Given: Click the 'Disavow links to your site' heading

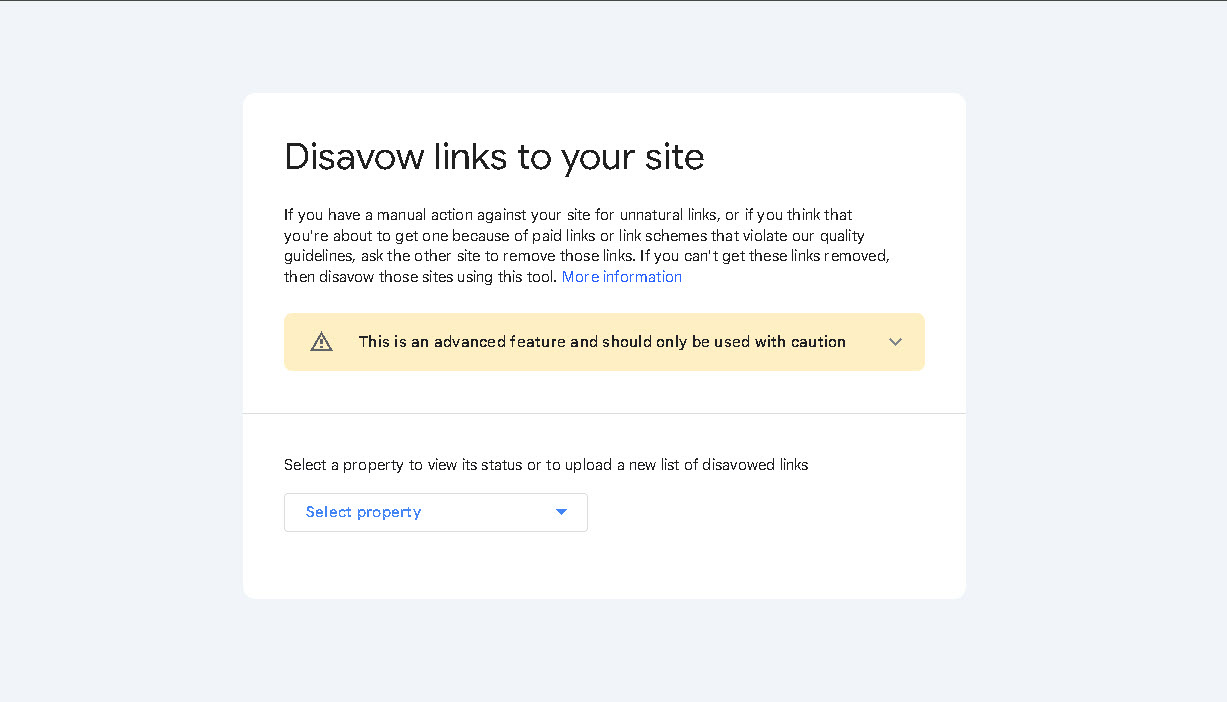Looking at the screenshot, I should (x=494, y=156).
